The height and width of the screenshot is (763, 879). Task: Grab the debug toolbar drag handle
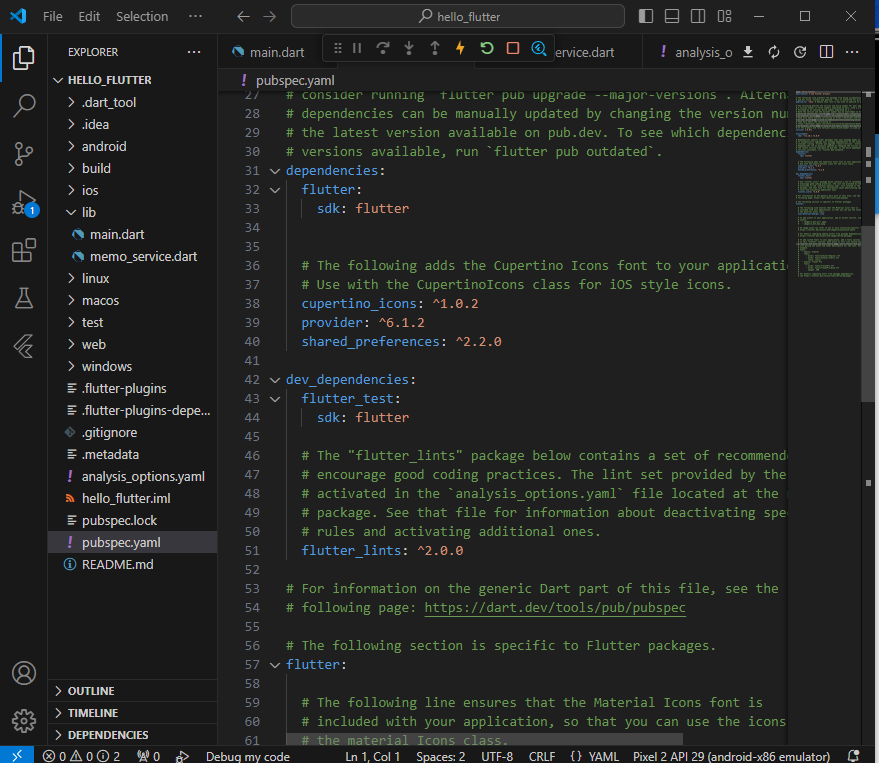coord(337,49)
